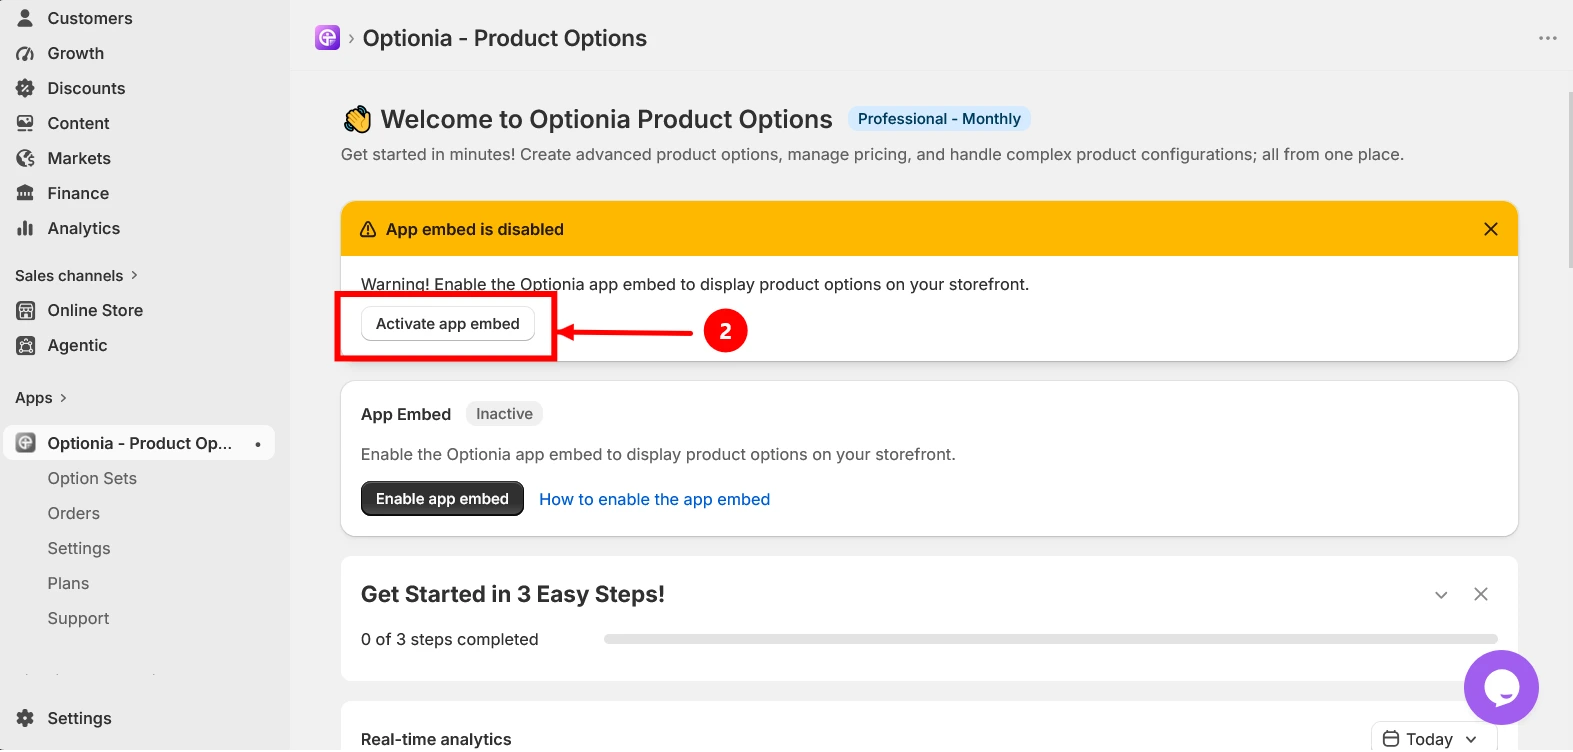Click the Customers person icon
The width and height of the screenshot is (1573, 752).
[x=25, y=18]
